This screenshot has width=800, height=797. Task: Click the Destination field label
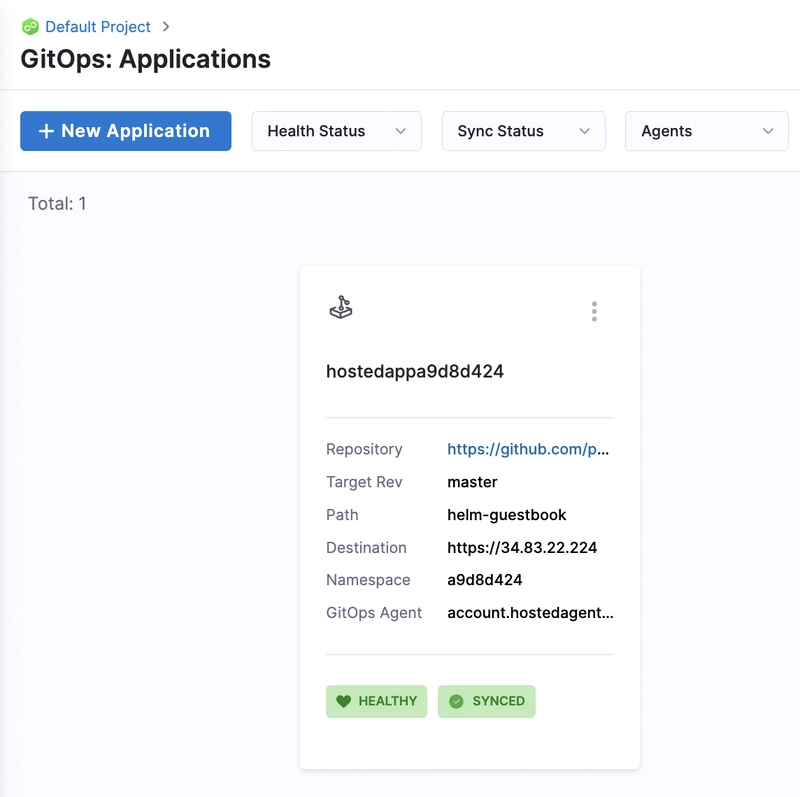[x=366, y=547]
